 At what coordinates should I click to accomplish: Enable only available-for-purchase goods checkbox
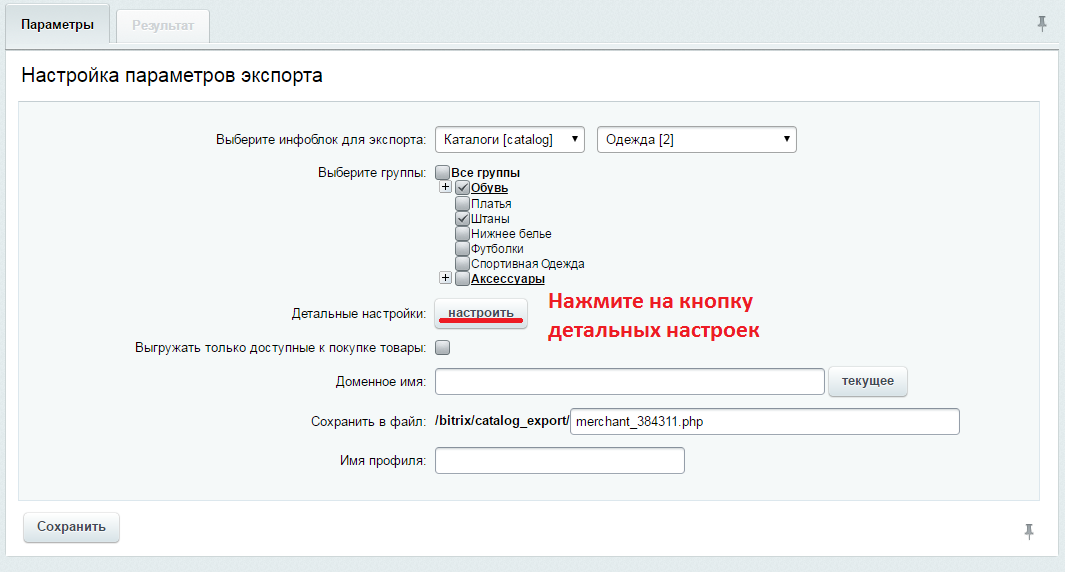443,348
